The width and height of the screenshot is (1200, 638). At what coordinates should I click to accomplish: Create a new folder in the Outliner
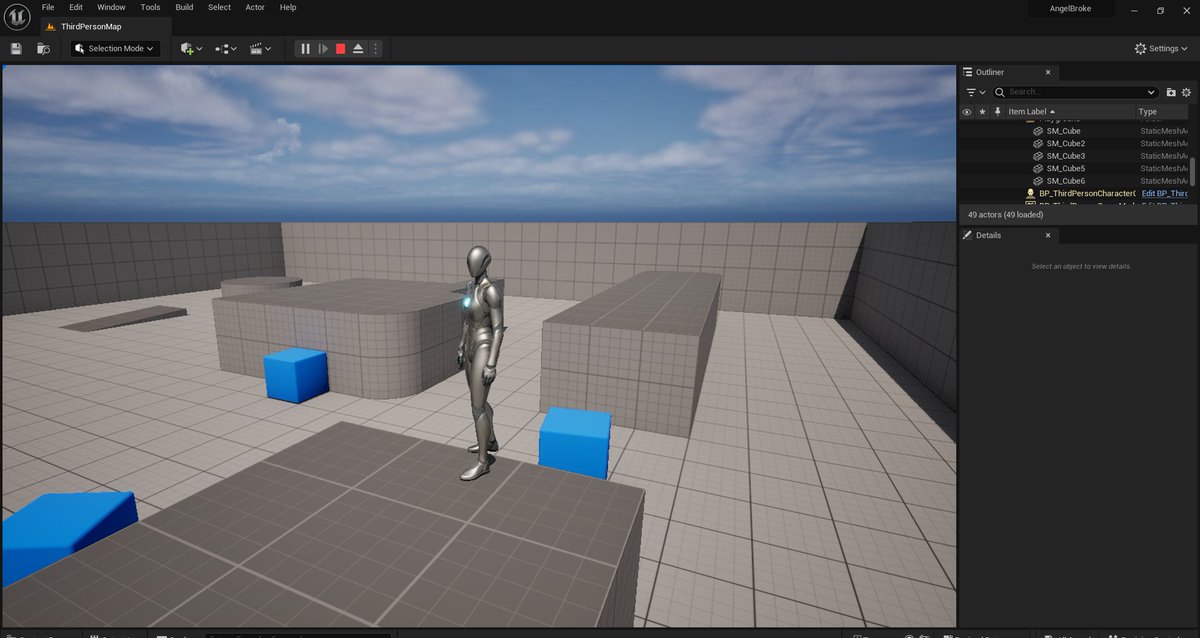[1171, 91]
